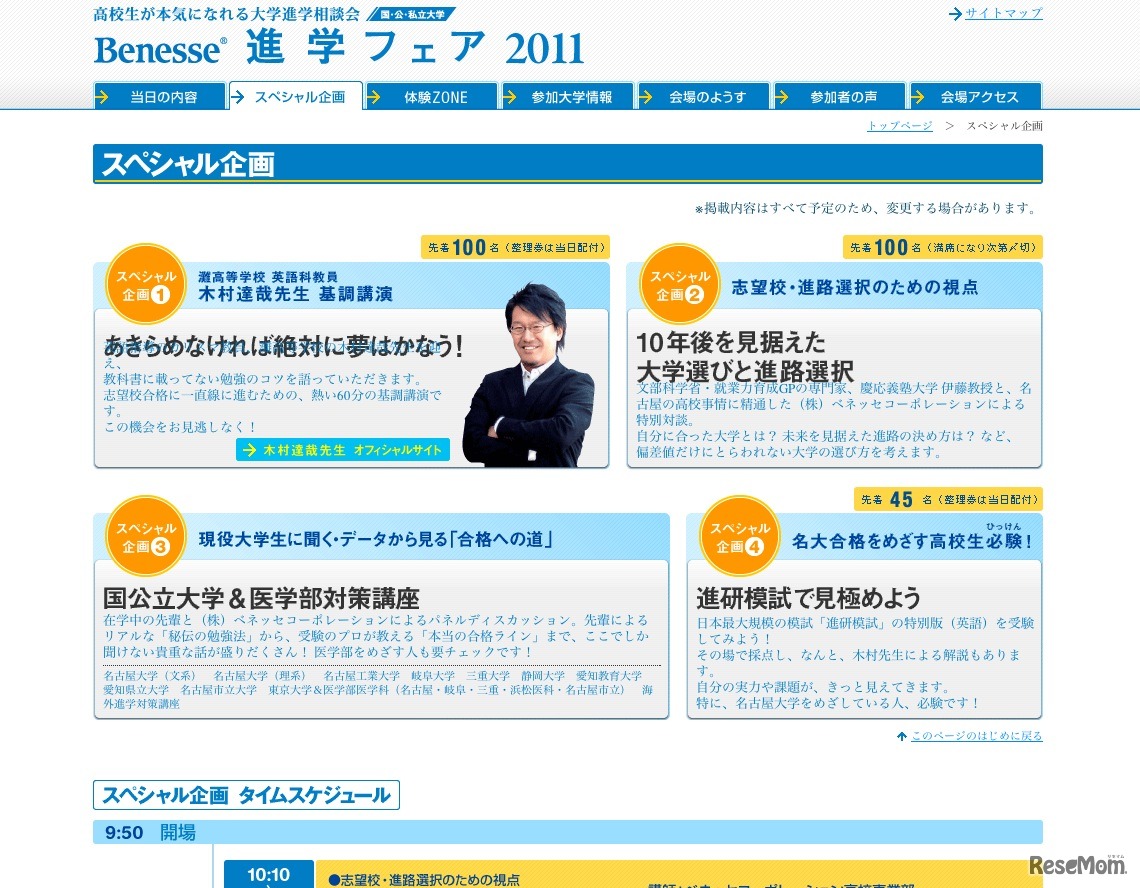Click the スペシャル企画3 orange badge
Viewport: 1140px width, 888px height.
[x=145, y=537]
